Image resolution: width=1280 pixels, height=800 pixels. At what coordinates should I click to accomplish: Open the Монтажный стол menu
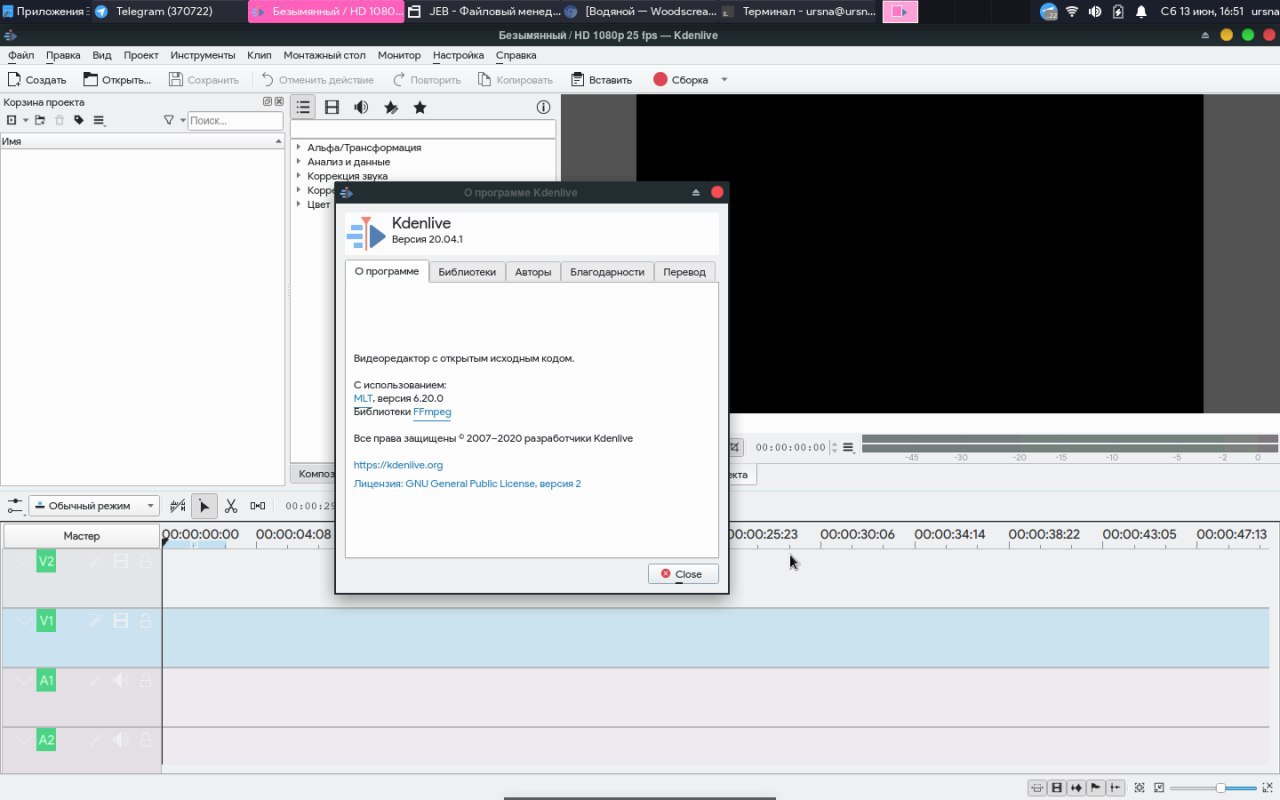click(x=324, y=55)
